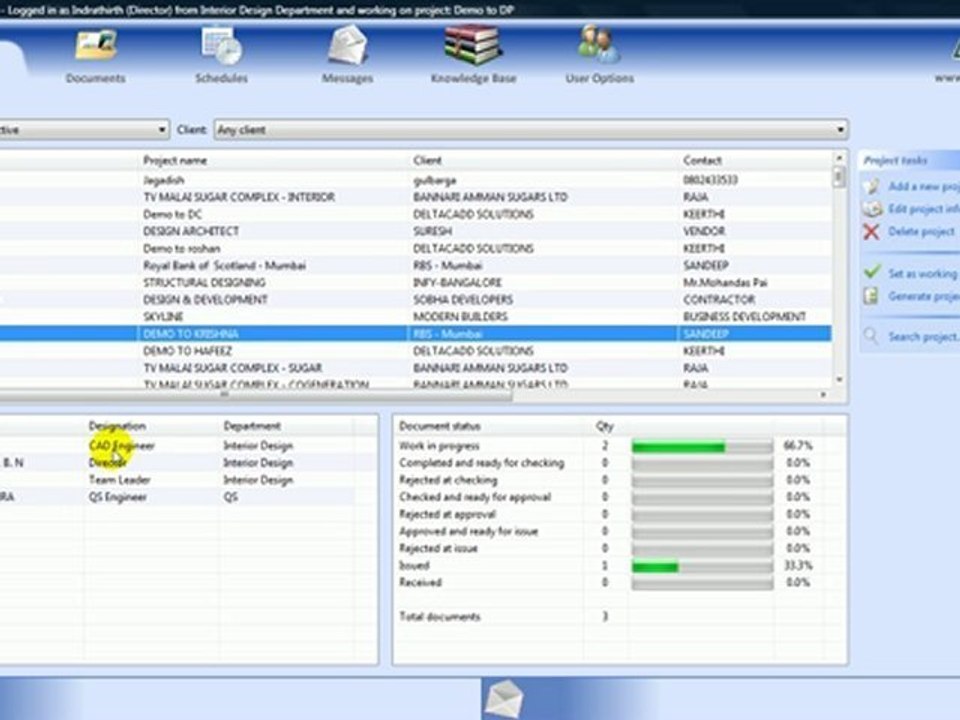Click the Contact column header
The image size is (960, 720).
pyautogui.click(x=702, y=160)
